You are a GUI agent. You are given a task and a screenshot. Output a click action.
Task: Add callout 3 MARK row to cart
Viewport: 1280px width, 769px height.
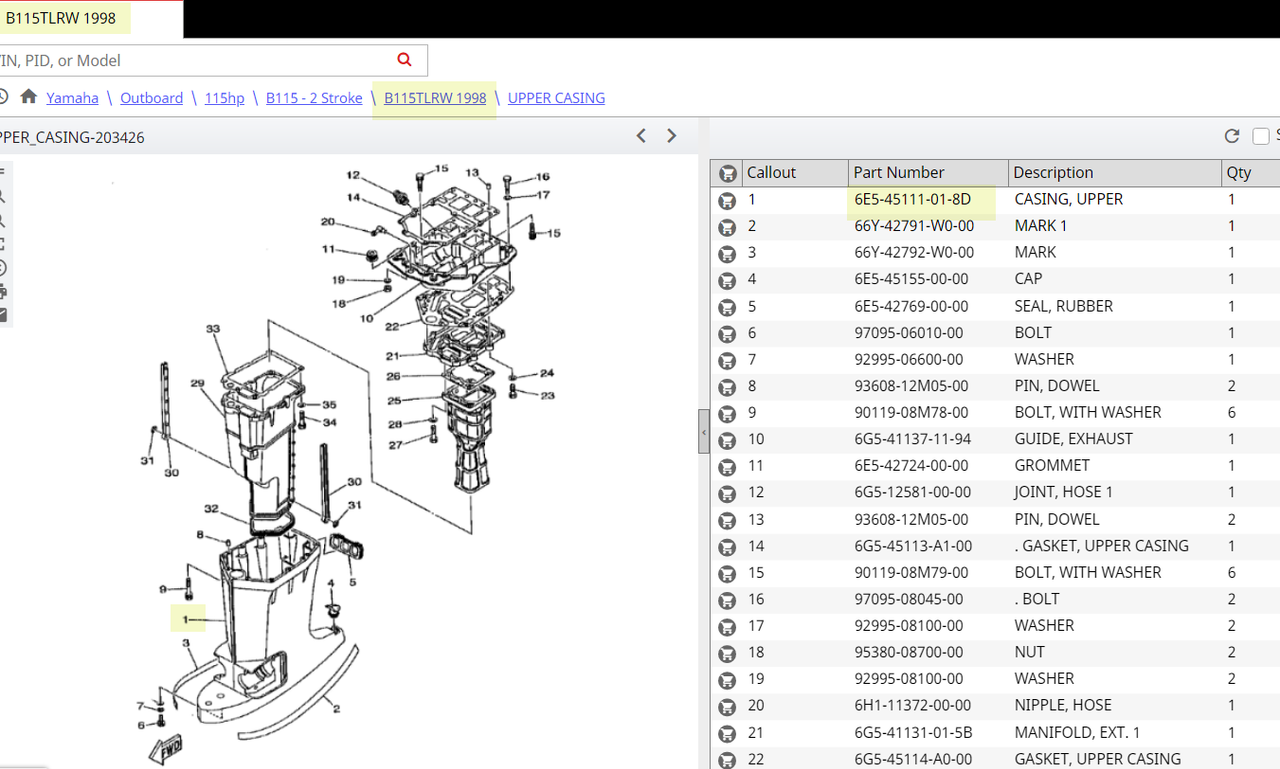tap(727, 253)
